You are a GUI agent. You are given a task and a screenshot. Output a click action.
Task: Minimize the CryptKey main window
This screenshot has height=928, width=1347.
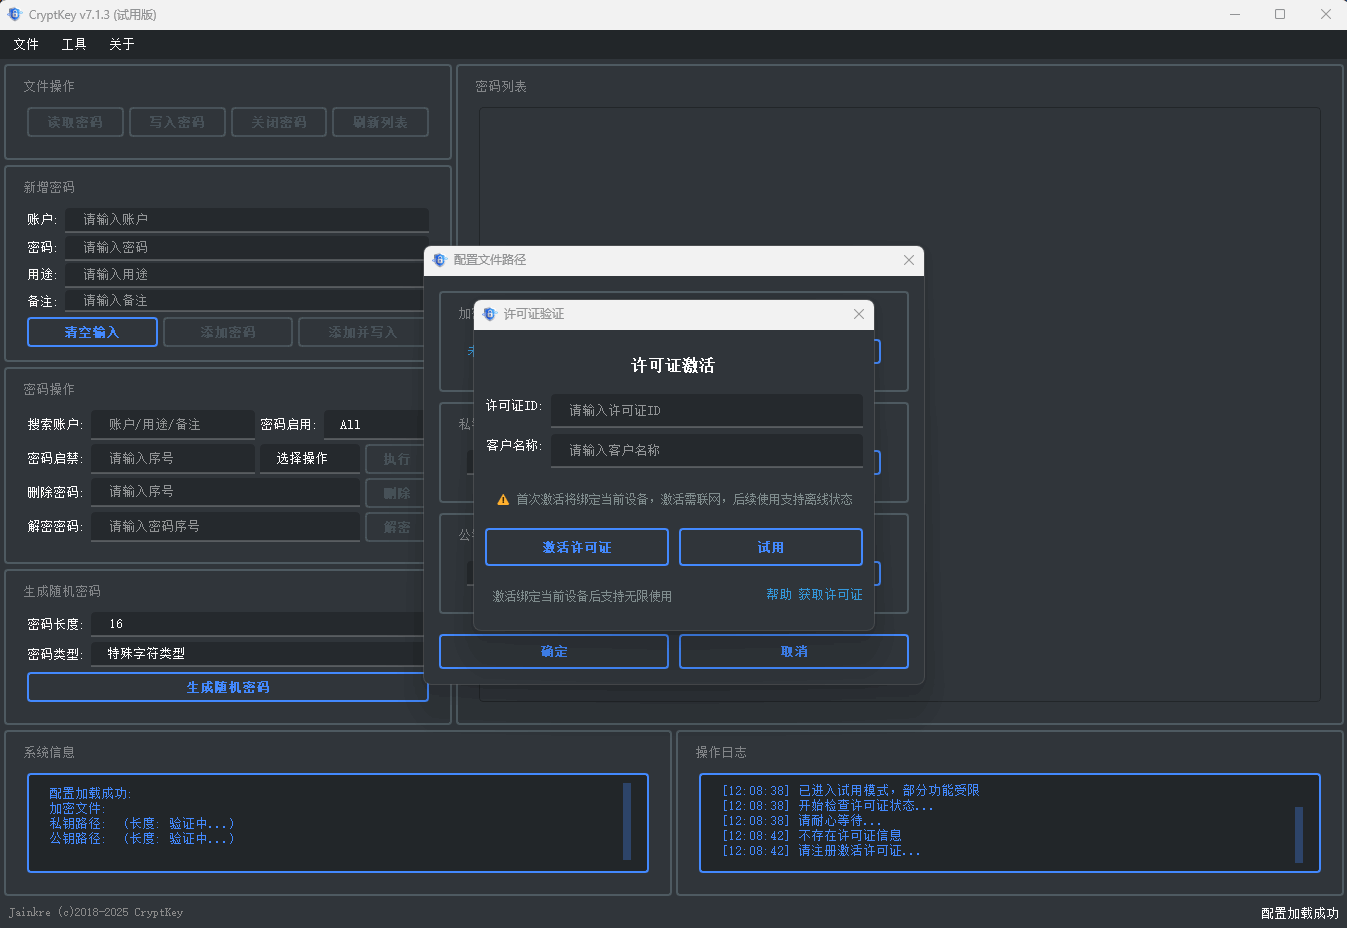click(1235, 14)
